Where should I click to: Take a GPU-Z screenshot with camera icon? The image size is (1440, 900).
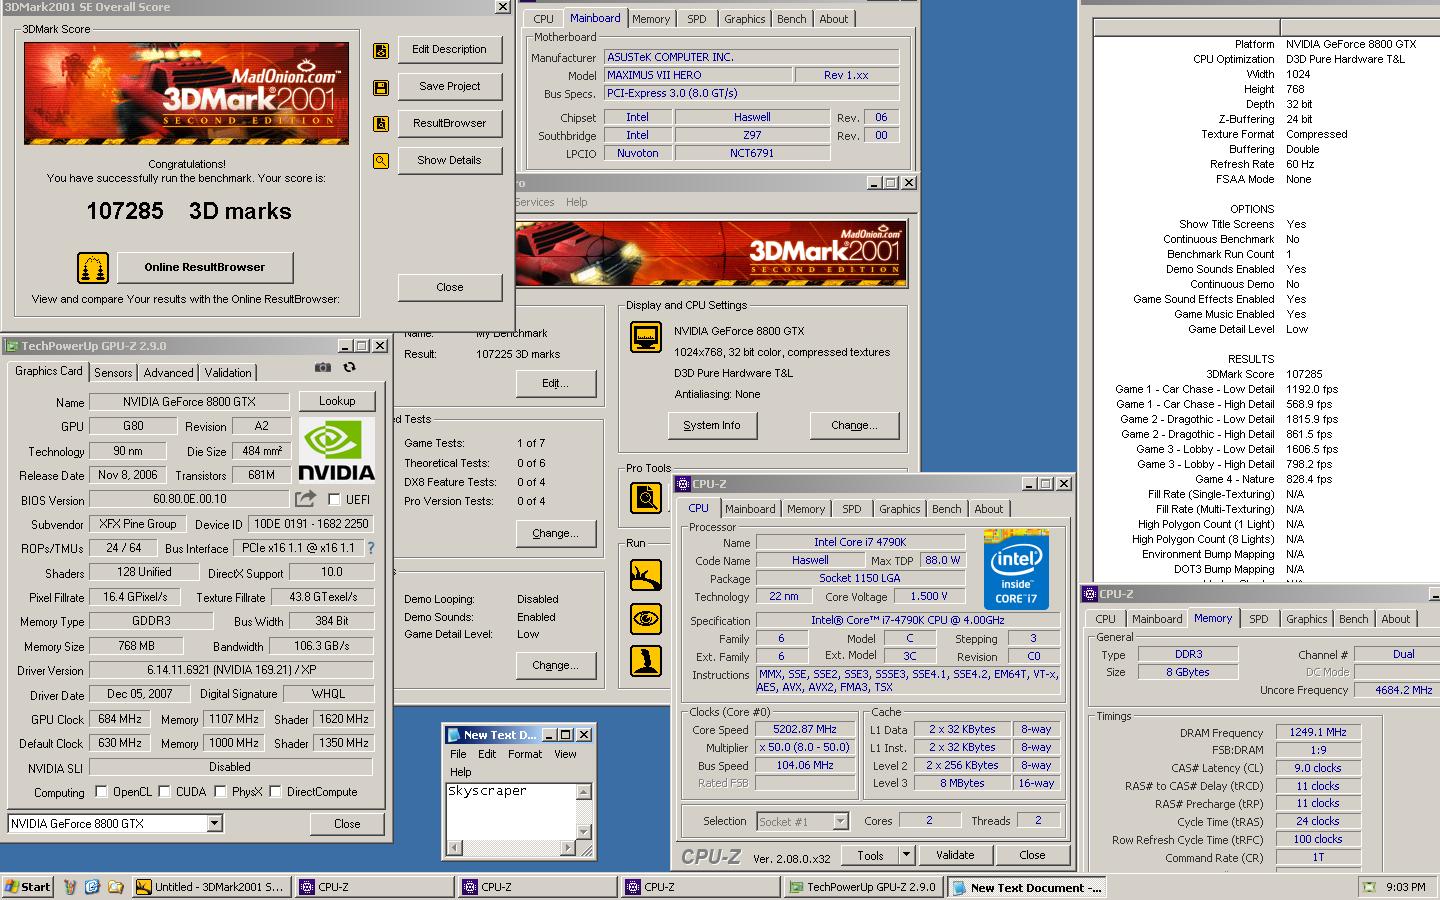click(x=322, y=367)
